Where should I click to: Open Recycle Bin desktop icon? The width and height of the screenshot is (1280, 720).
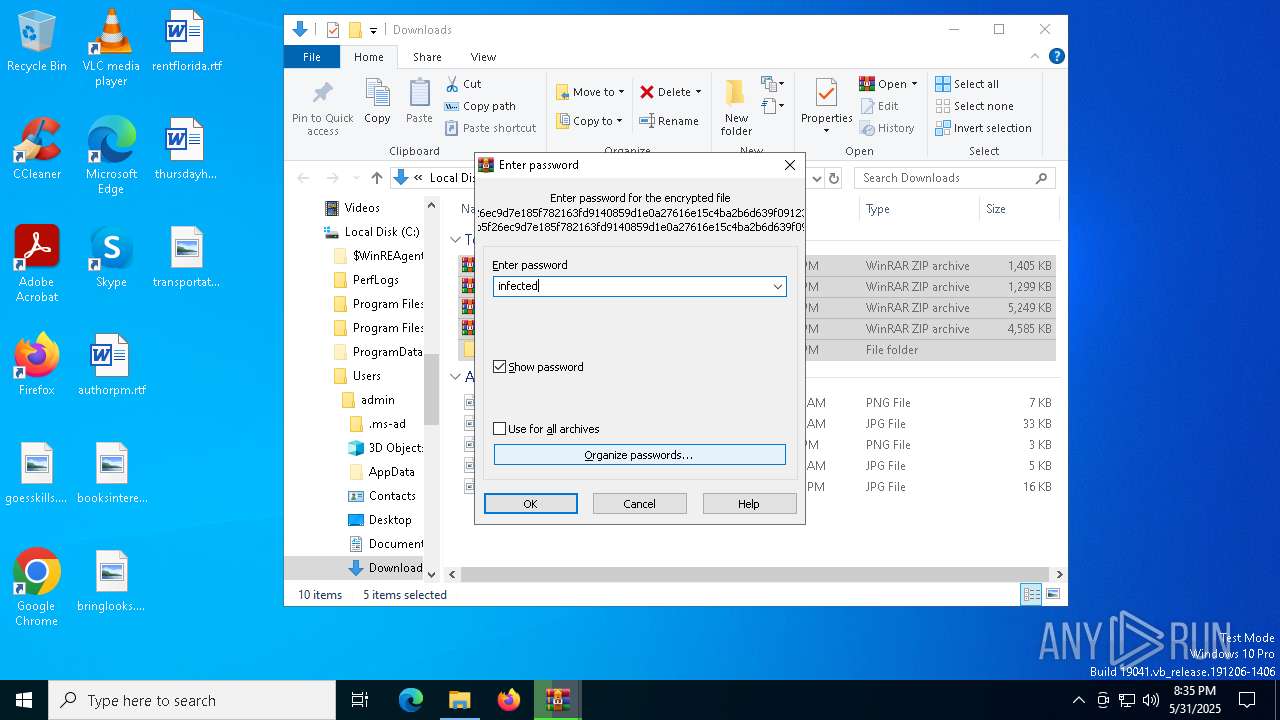click(37, 41)
